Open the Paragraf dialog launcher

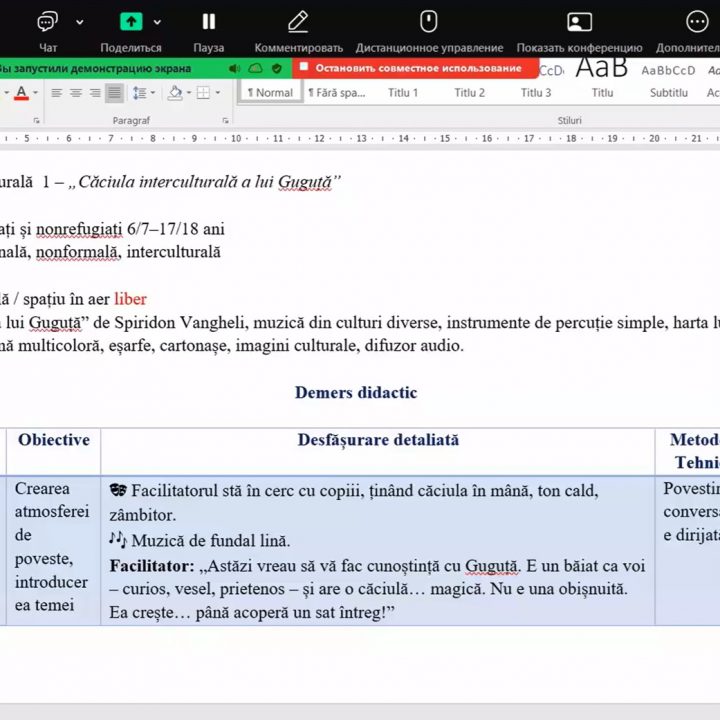(x=226, y=120)
